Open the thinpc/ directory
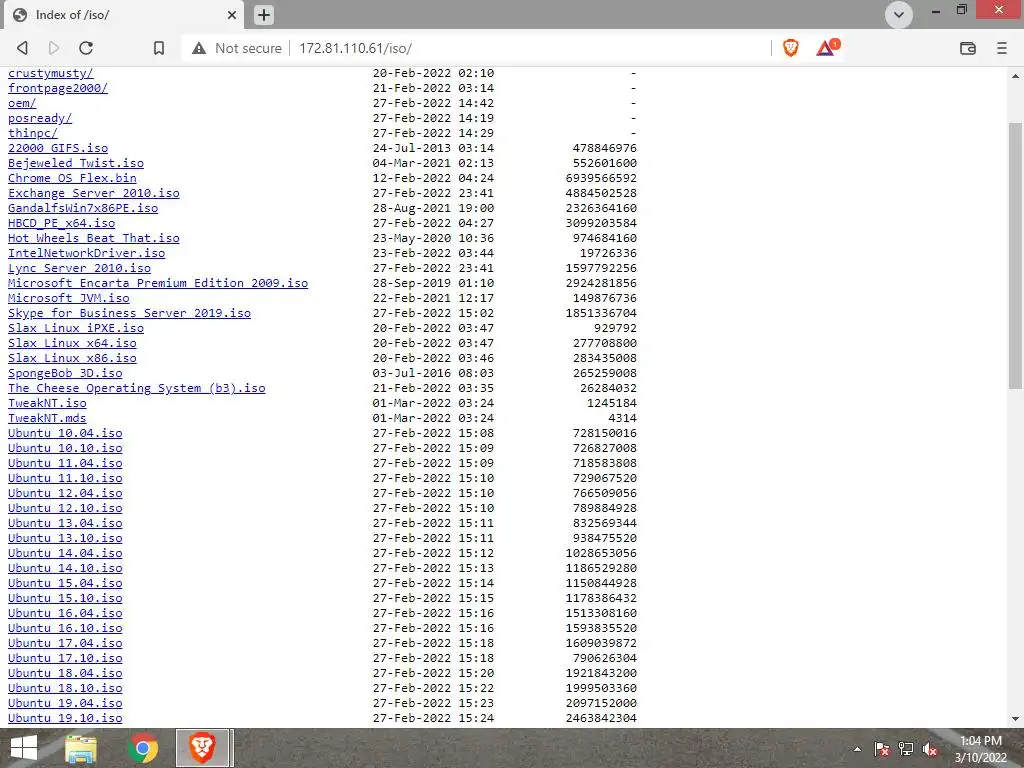1024x768 pixels. coord(33,133)
